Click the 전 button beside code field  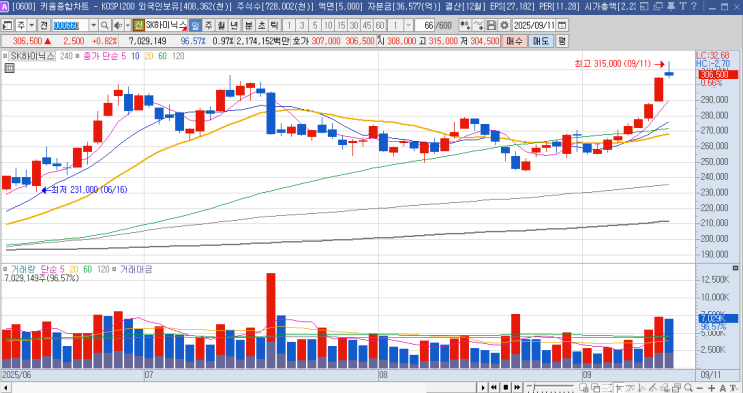[44, 25]
